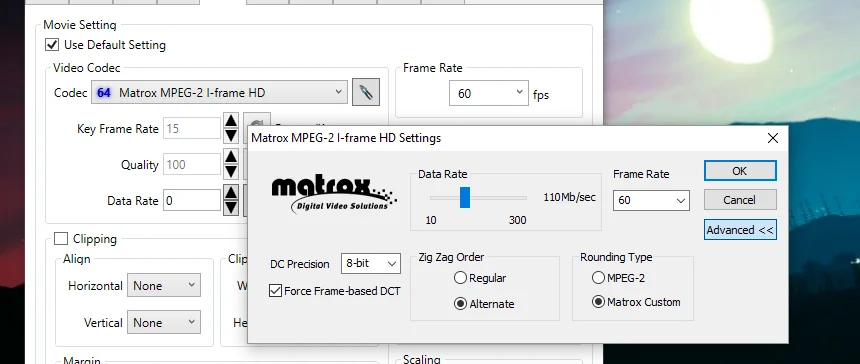860x364 pixels.
Task: Click the Key Frame Rate field
Action: click(192, 128)
